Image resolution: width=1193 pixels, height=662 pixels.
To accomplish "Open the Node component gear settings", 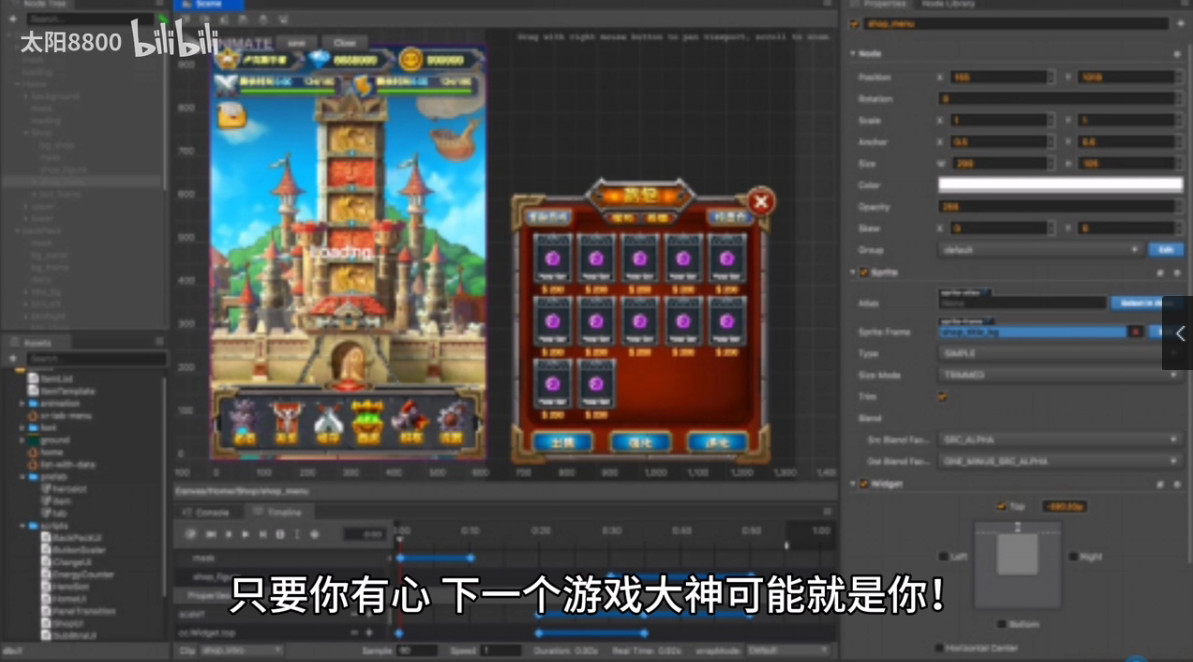I will [x=1179, y=53].
